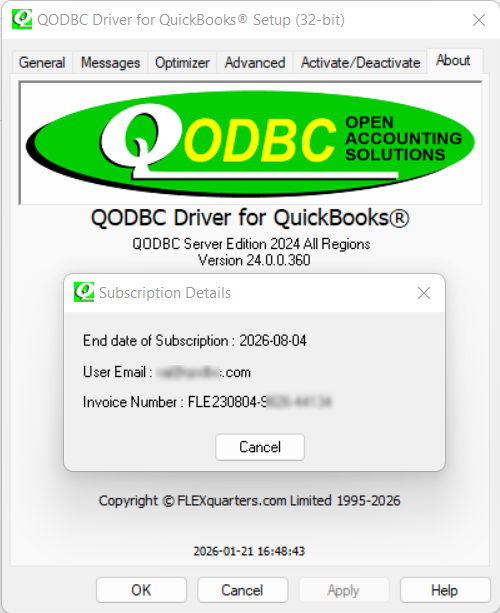Click the FLEXquarters.com copyright text
This screenshot has width=500, height=613.
pyautogui.click(x=249, y=500)
